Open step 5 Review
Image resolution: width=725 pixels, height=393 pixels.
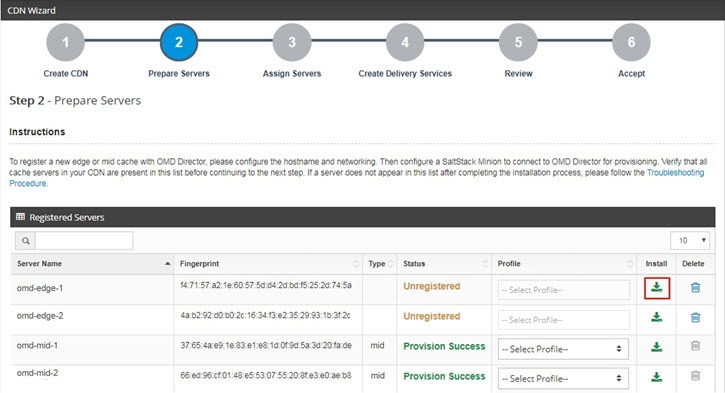coord(518,42)
